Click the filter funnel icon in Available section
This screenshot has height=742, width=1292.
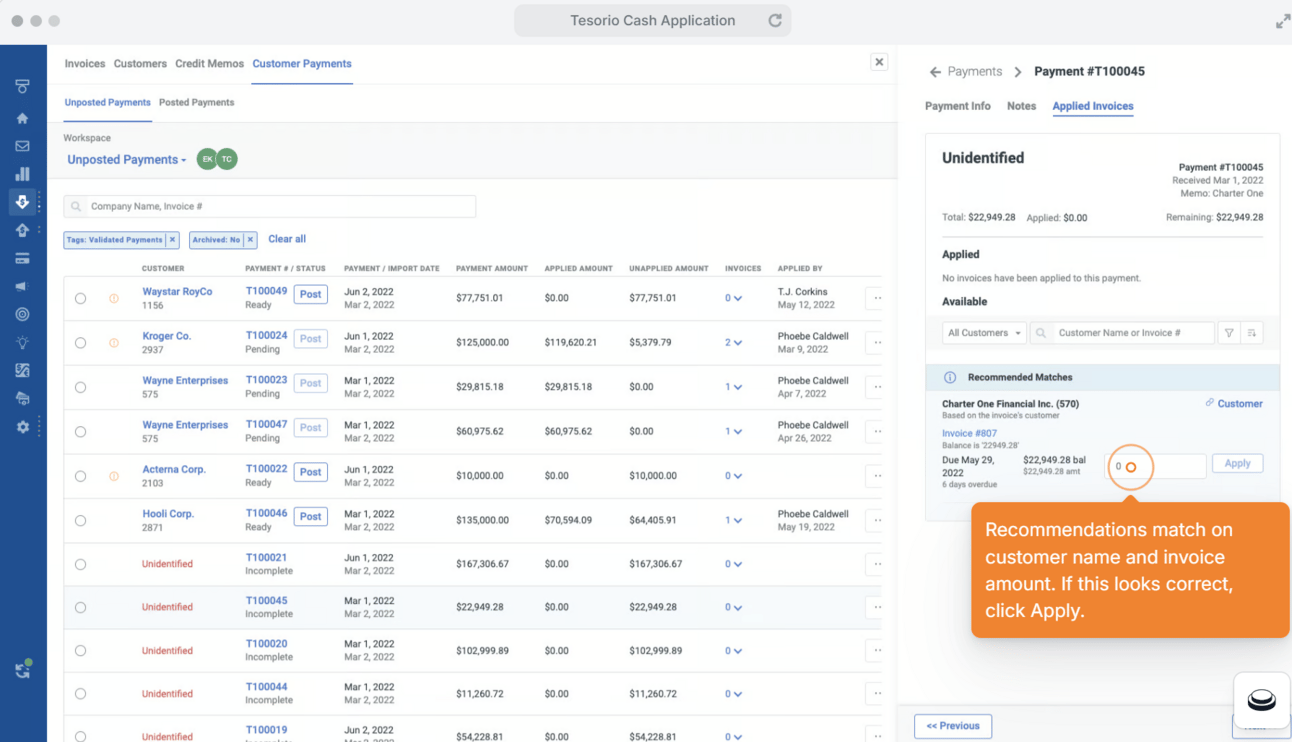(x=1229, y=333)
